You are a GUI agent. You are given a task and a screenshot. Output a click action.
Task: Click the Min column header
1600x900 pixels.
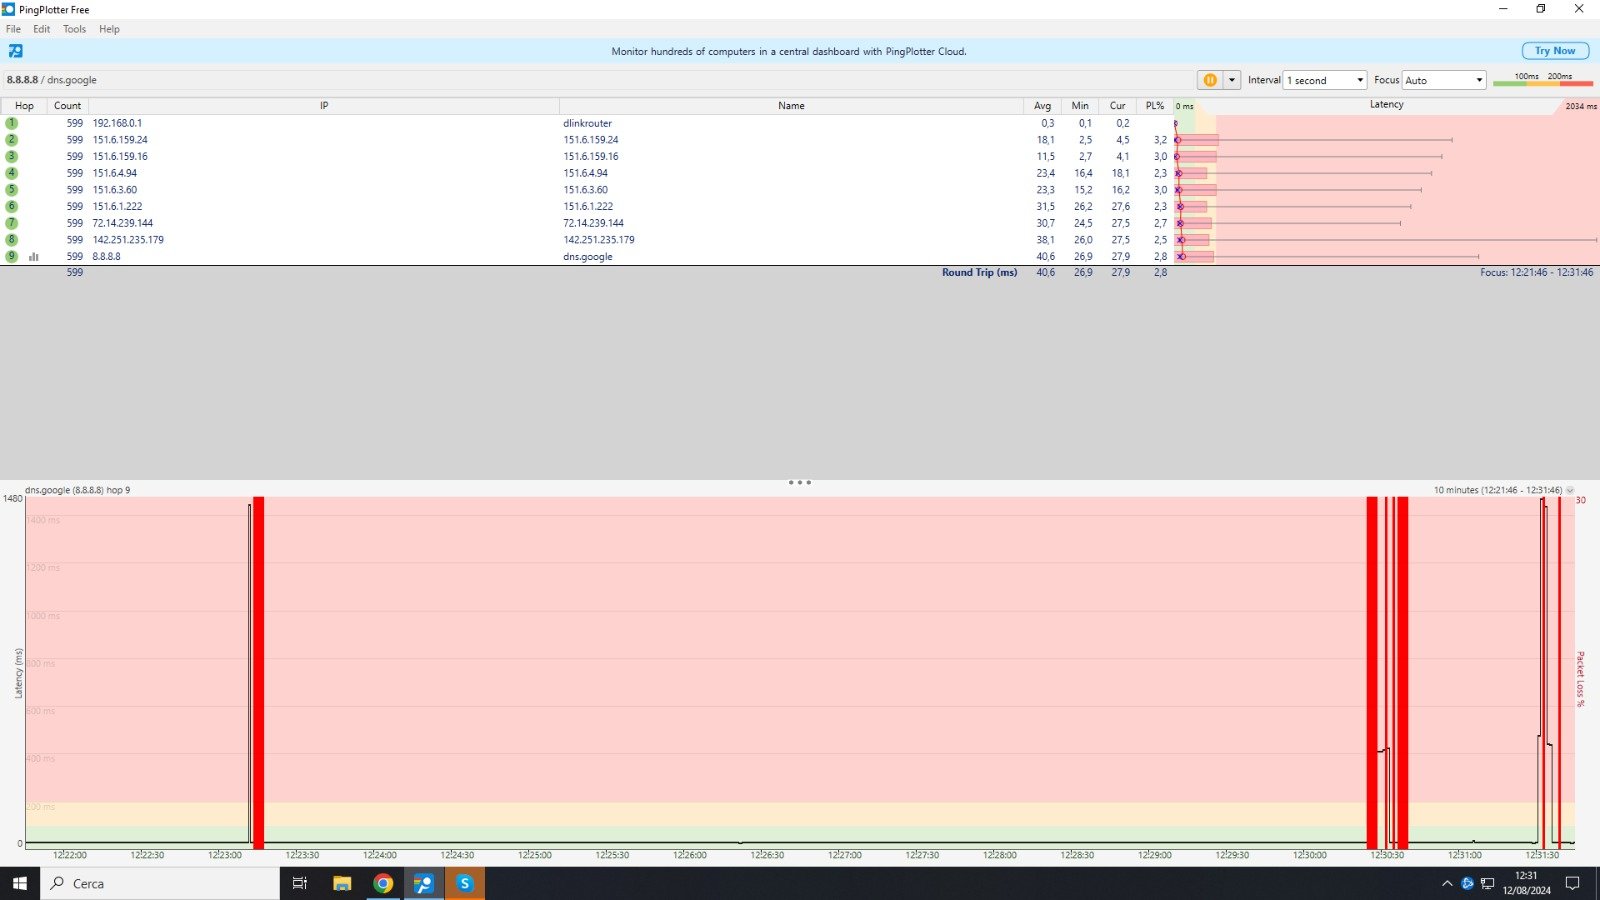tap(1080, 105)
